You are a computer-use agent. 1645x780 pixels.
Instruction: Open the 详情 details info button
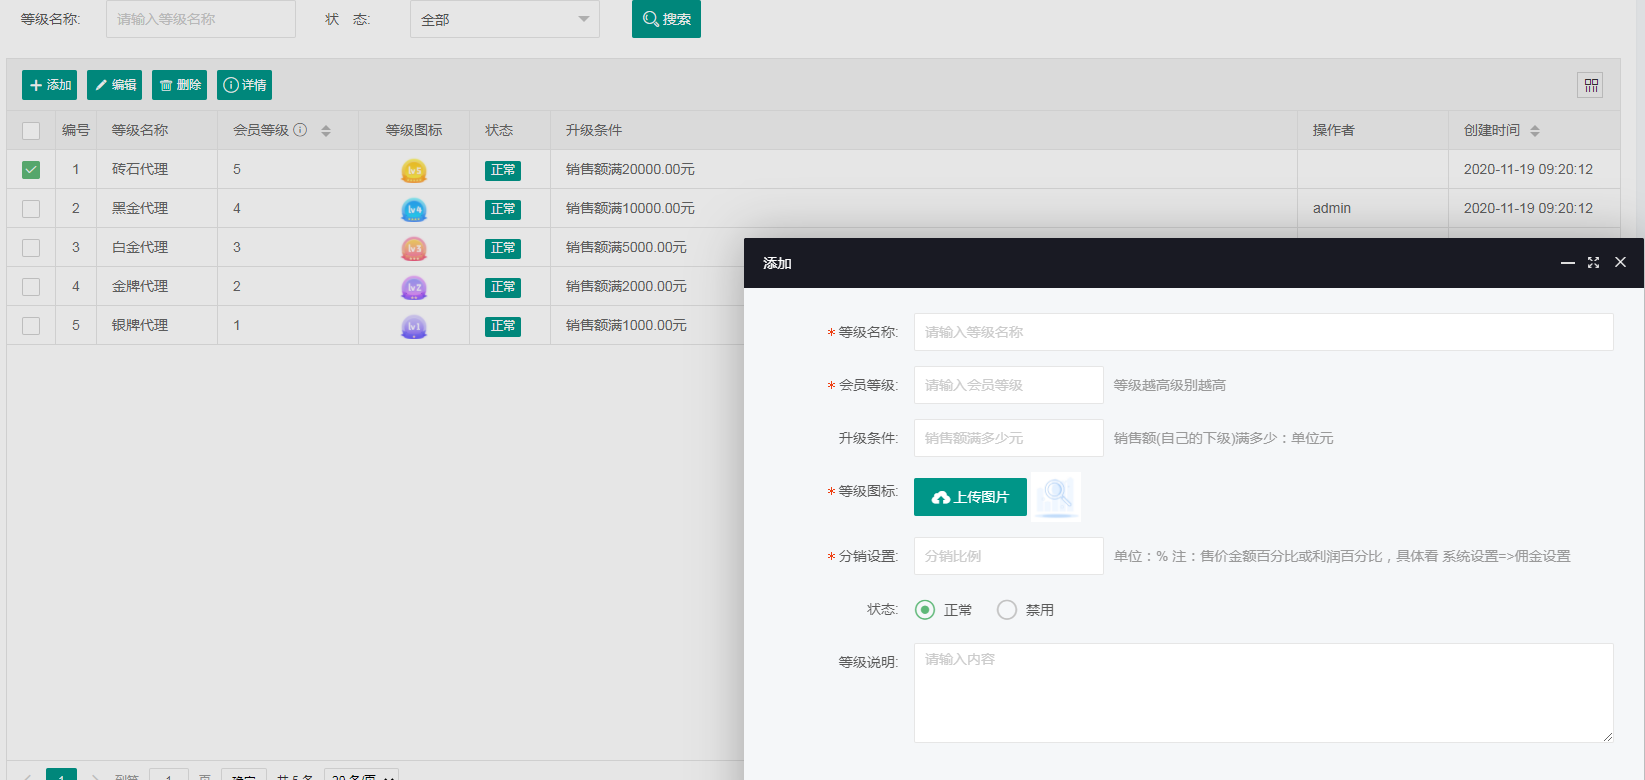point(244,85)
